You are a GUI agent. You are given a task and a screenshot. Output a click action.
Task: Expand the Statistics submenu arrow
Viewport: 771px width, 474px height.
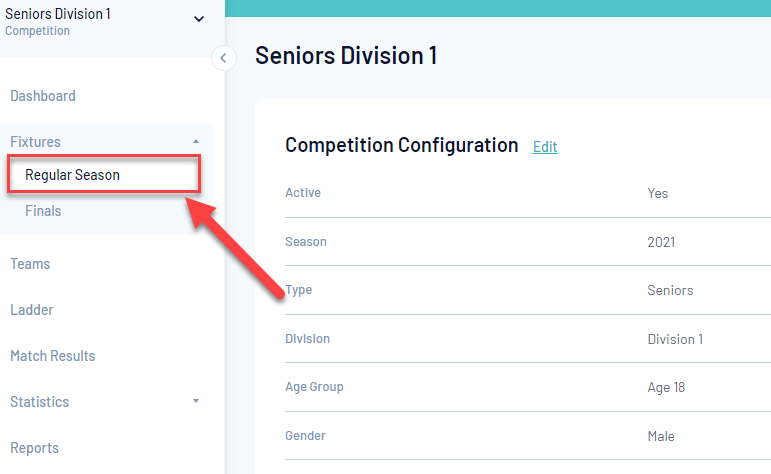(x=196, y=401)
